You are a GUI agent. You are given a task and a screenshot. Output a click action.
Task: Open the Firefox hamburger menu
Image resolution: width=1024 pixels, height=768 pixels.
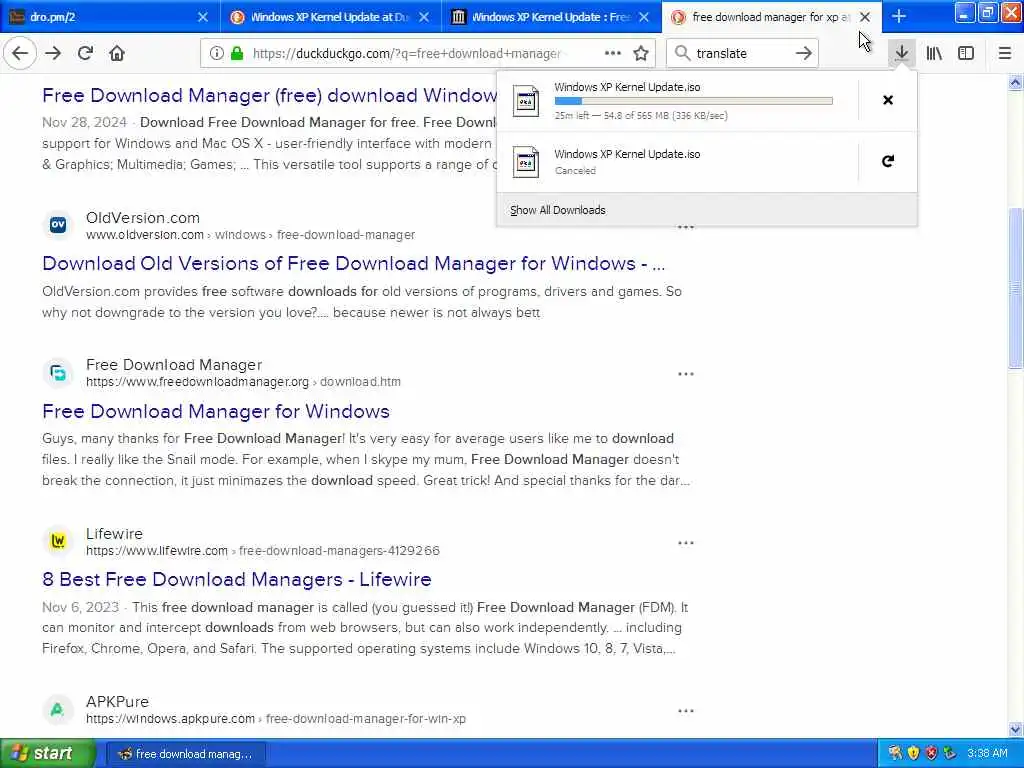pyautogui.click(x=1005, y=54)
